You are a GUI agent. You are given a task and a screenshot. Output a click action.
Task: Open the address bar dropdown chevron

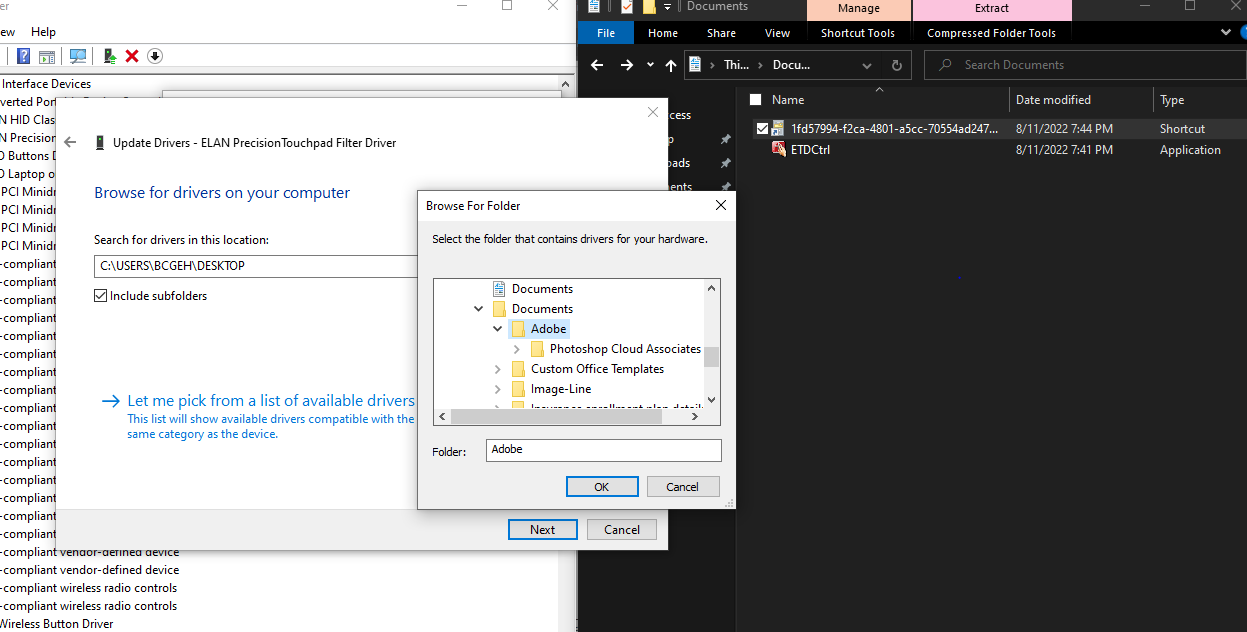point(866,64)
